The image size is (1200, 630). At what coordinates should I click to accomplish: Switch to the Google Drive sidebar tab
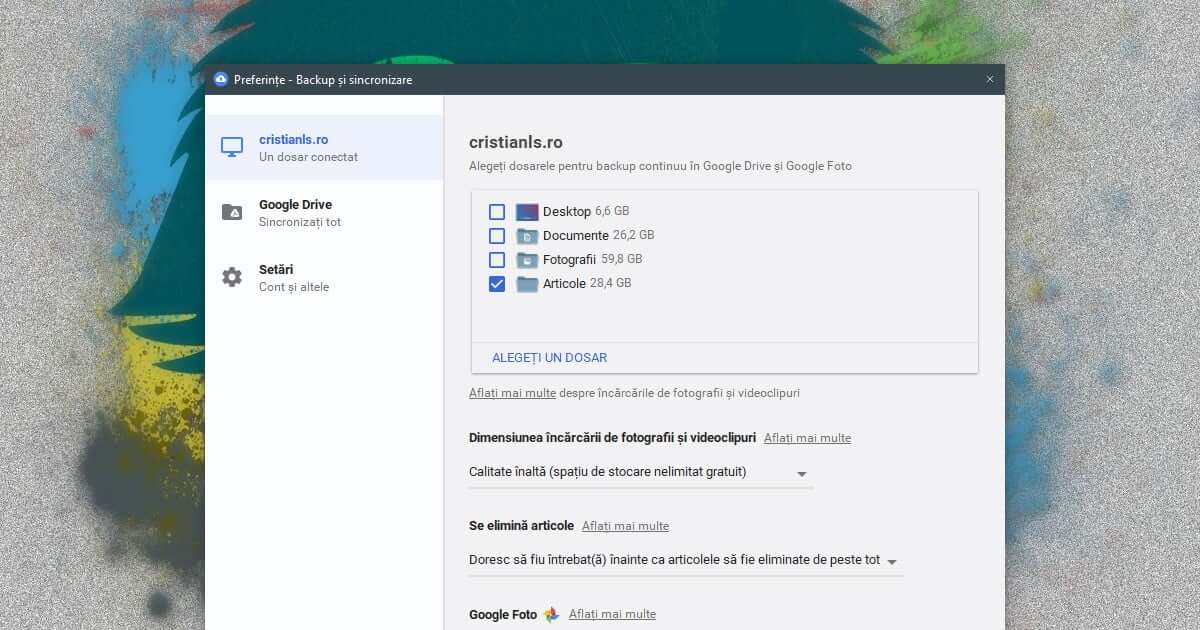pyautogui.click(x=324, y=213)
